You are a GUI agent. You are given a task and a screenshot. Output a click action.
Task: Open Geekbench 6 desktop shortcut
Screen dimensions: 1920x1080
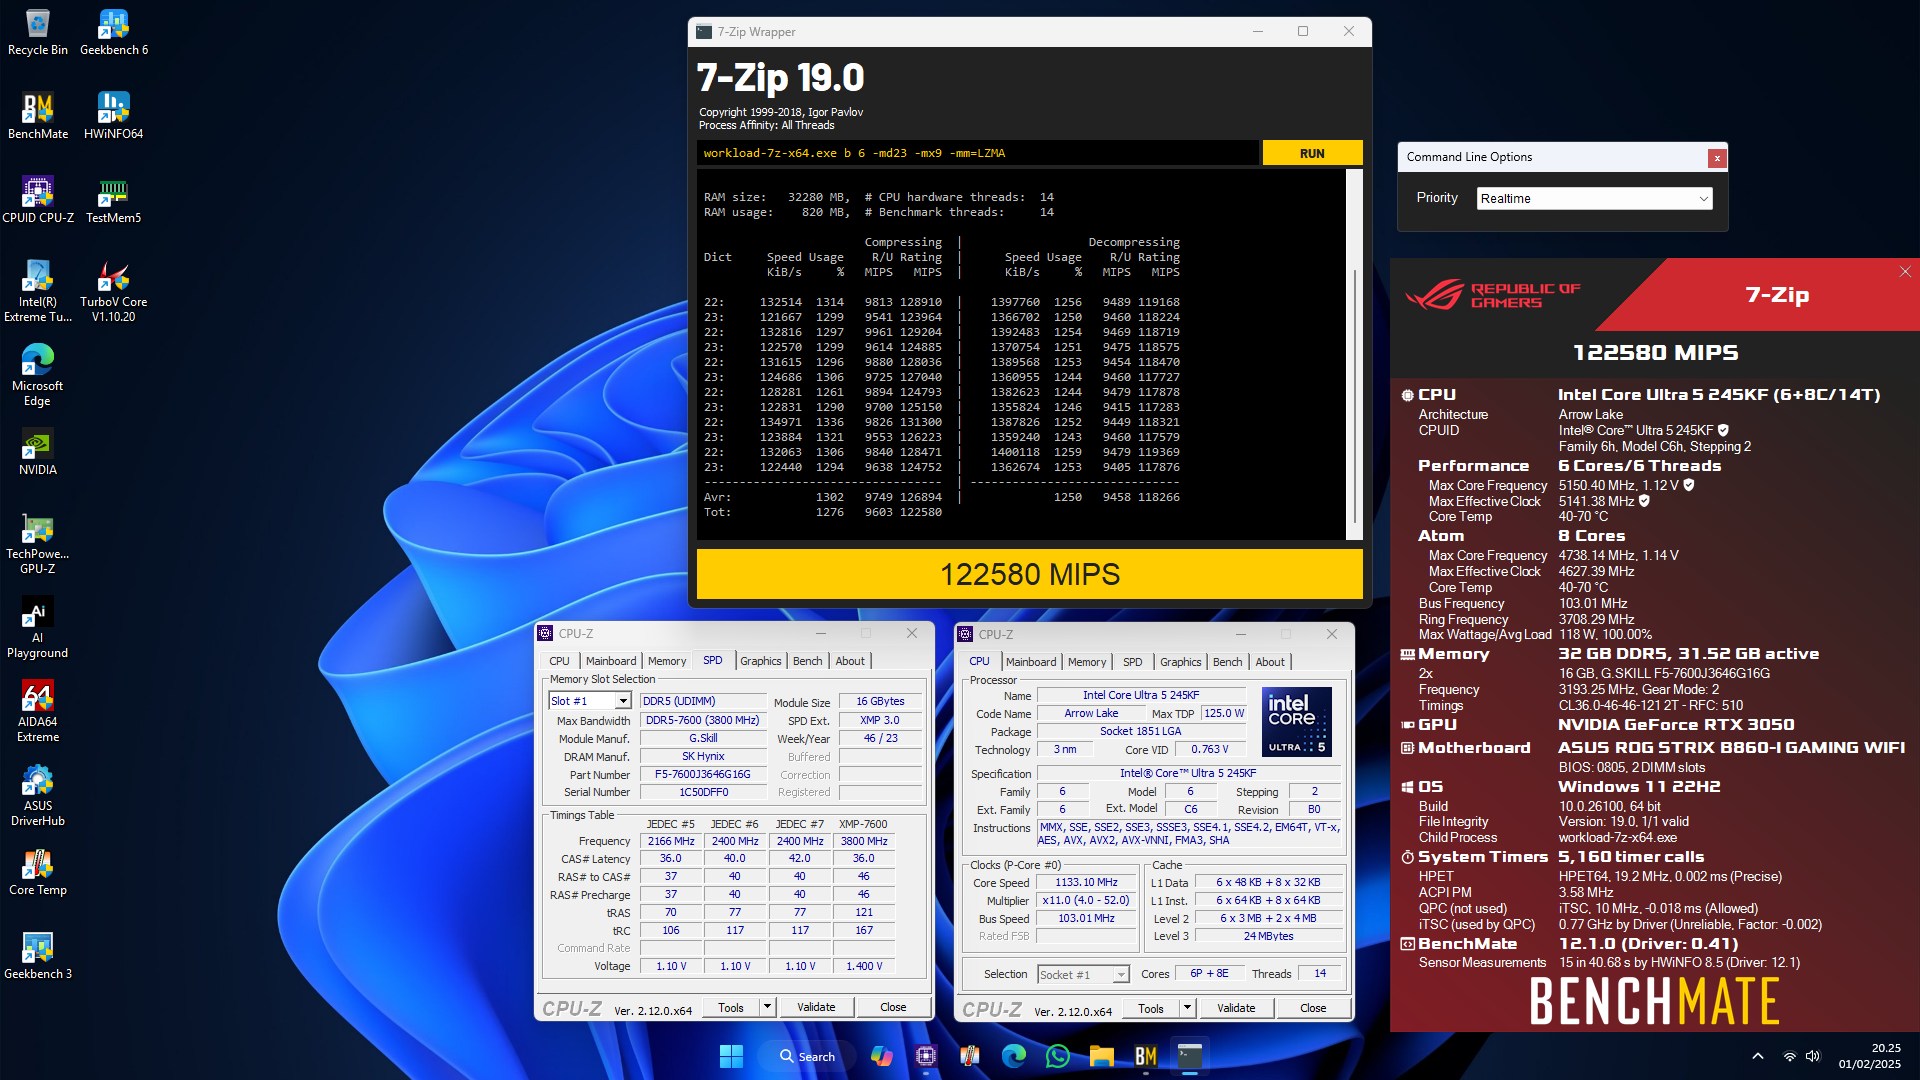(x=113, y=32)
